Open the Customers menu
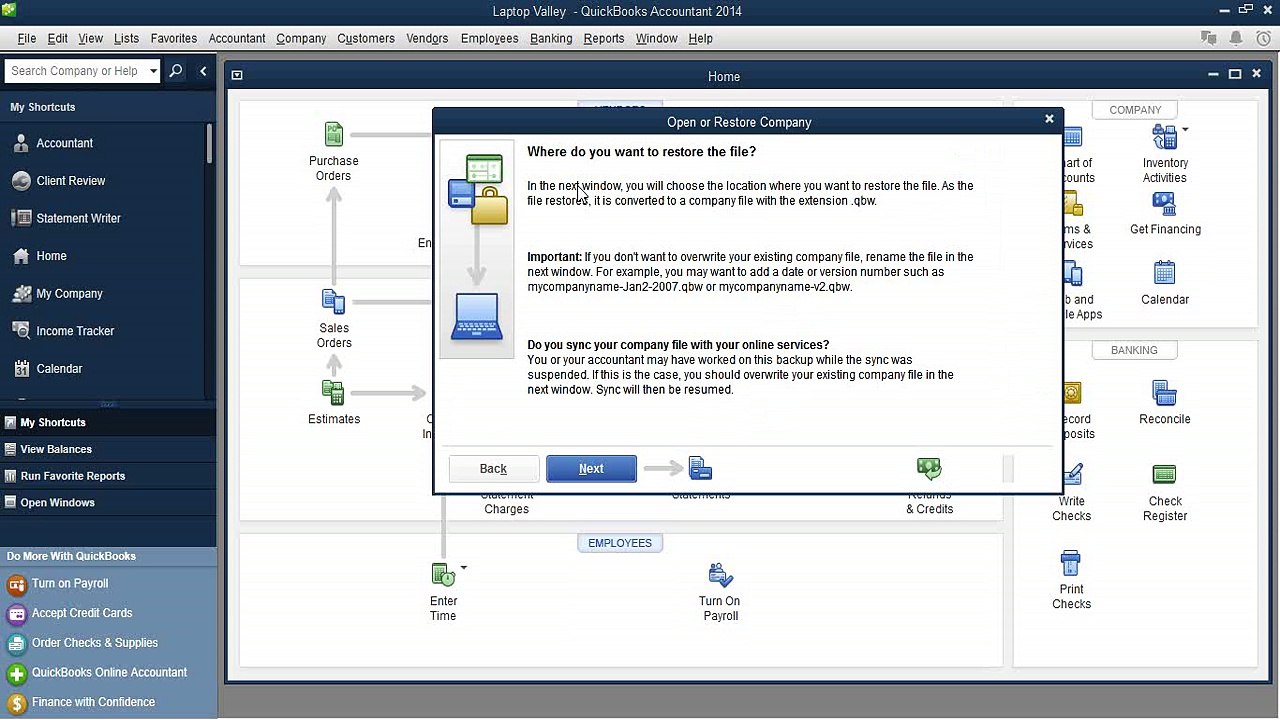The height and width of the screenshot is (720, 1280). tap(366, 38)
